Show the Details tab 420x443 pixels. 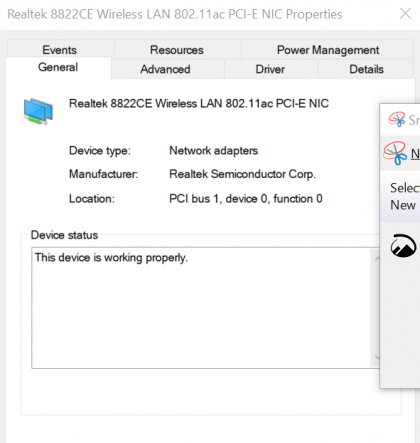coord(366,69)
